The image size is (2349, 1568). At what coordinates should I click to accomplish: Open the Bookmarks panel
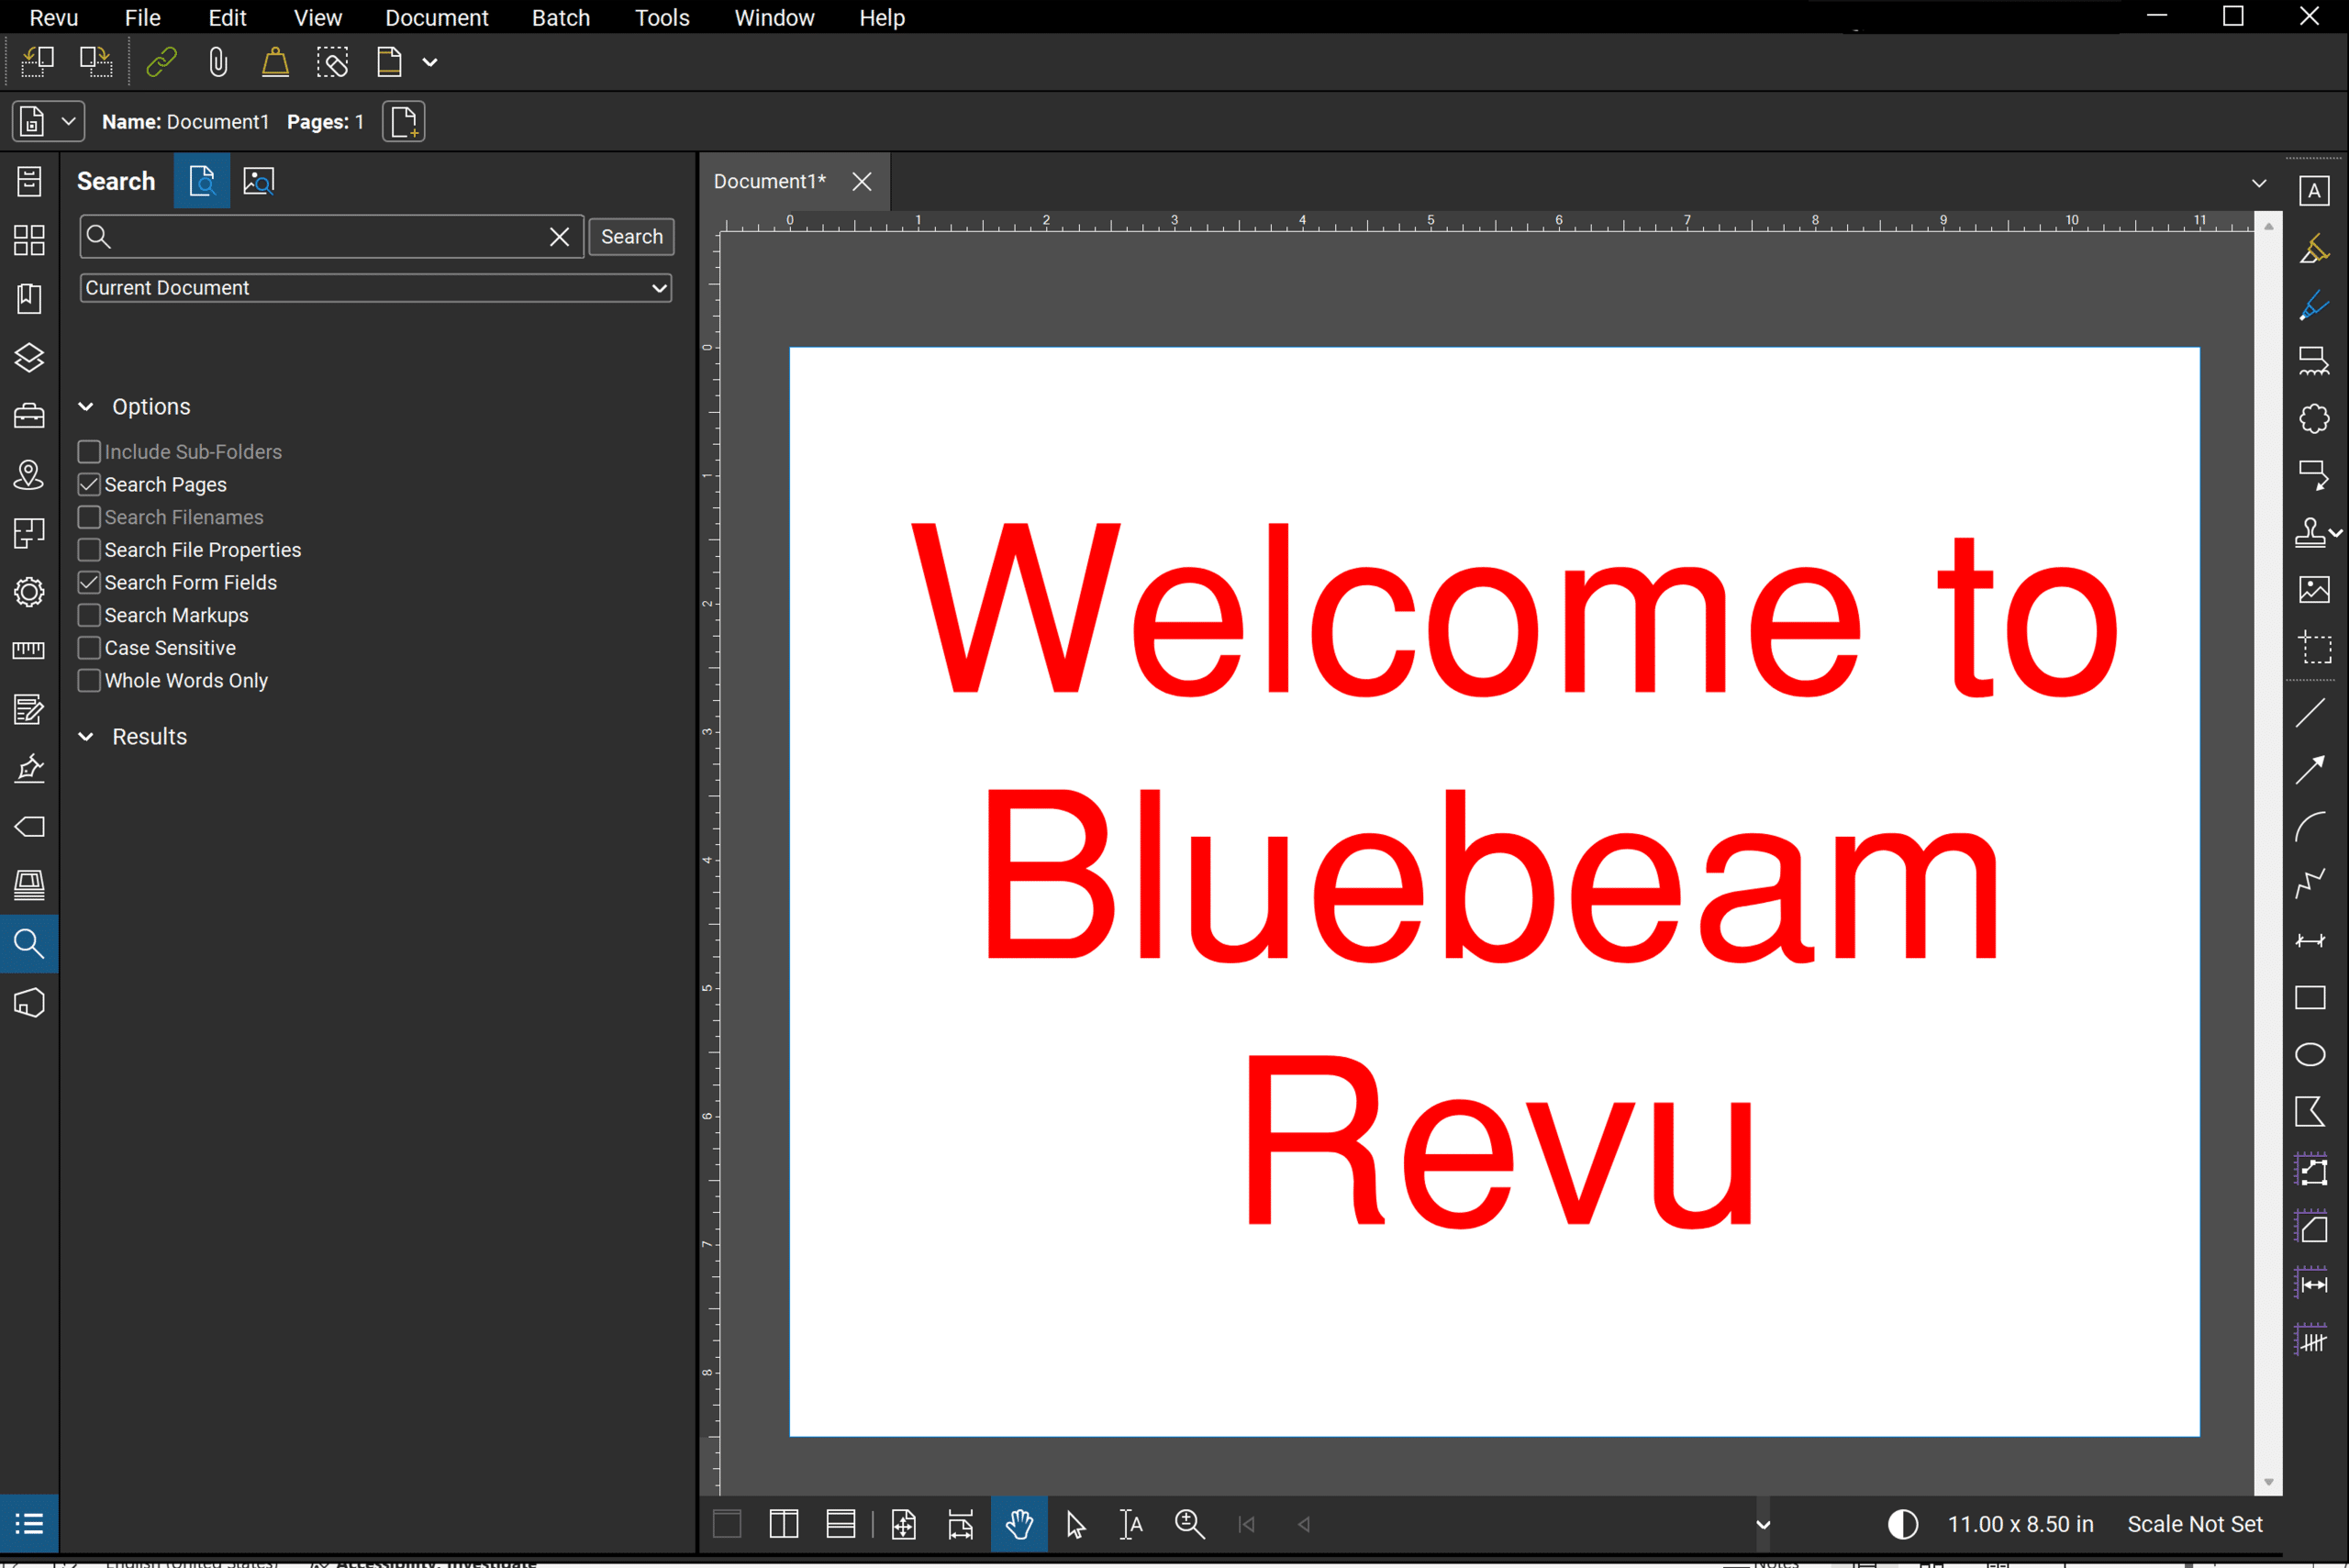coord(29,298)
